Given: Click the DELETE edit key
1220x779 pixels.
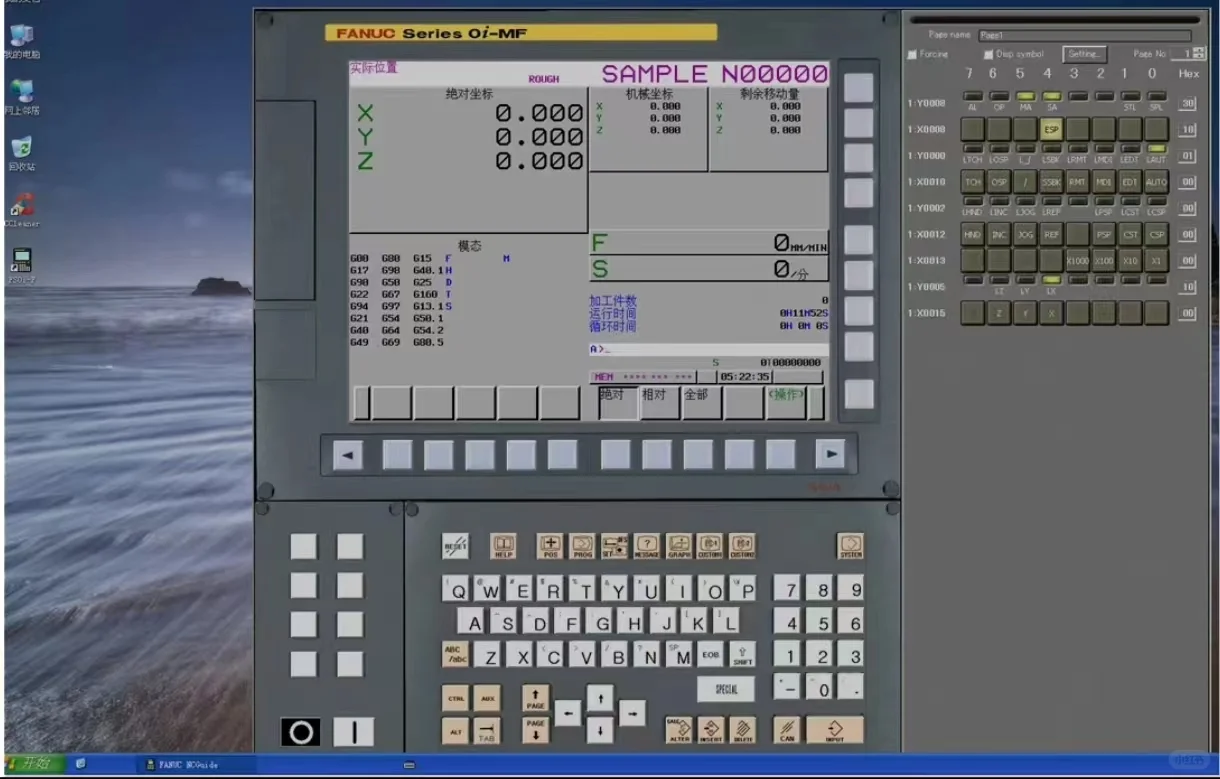Looking at the screenshot, I should tap(743, 730).
